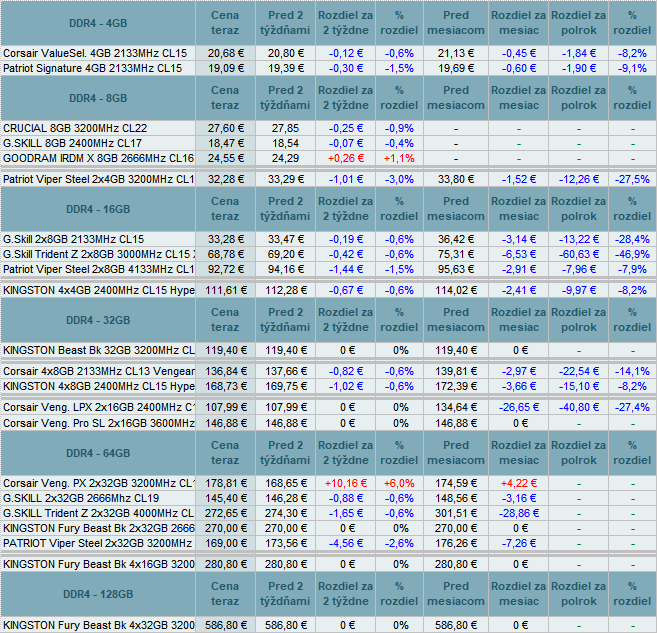Select Corsair Veng. LPX 2x16GB 2400MHz row

click(98, 407)
